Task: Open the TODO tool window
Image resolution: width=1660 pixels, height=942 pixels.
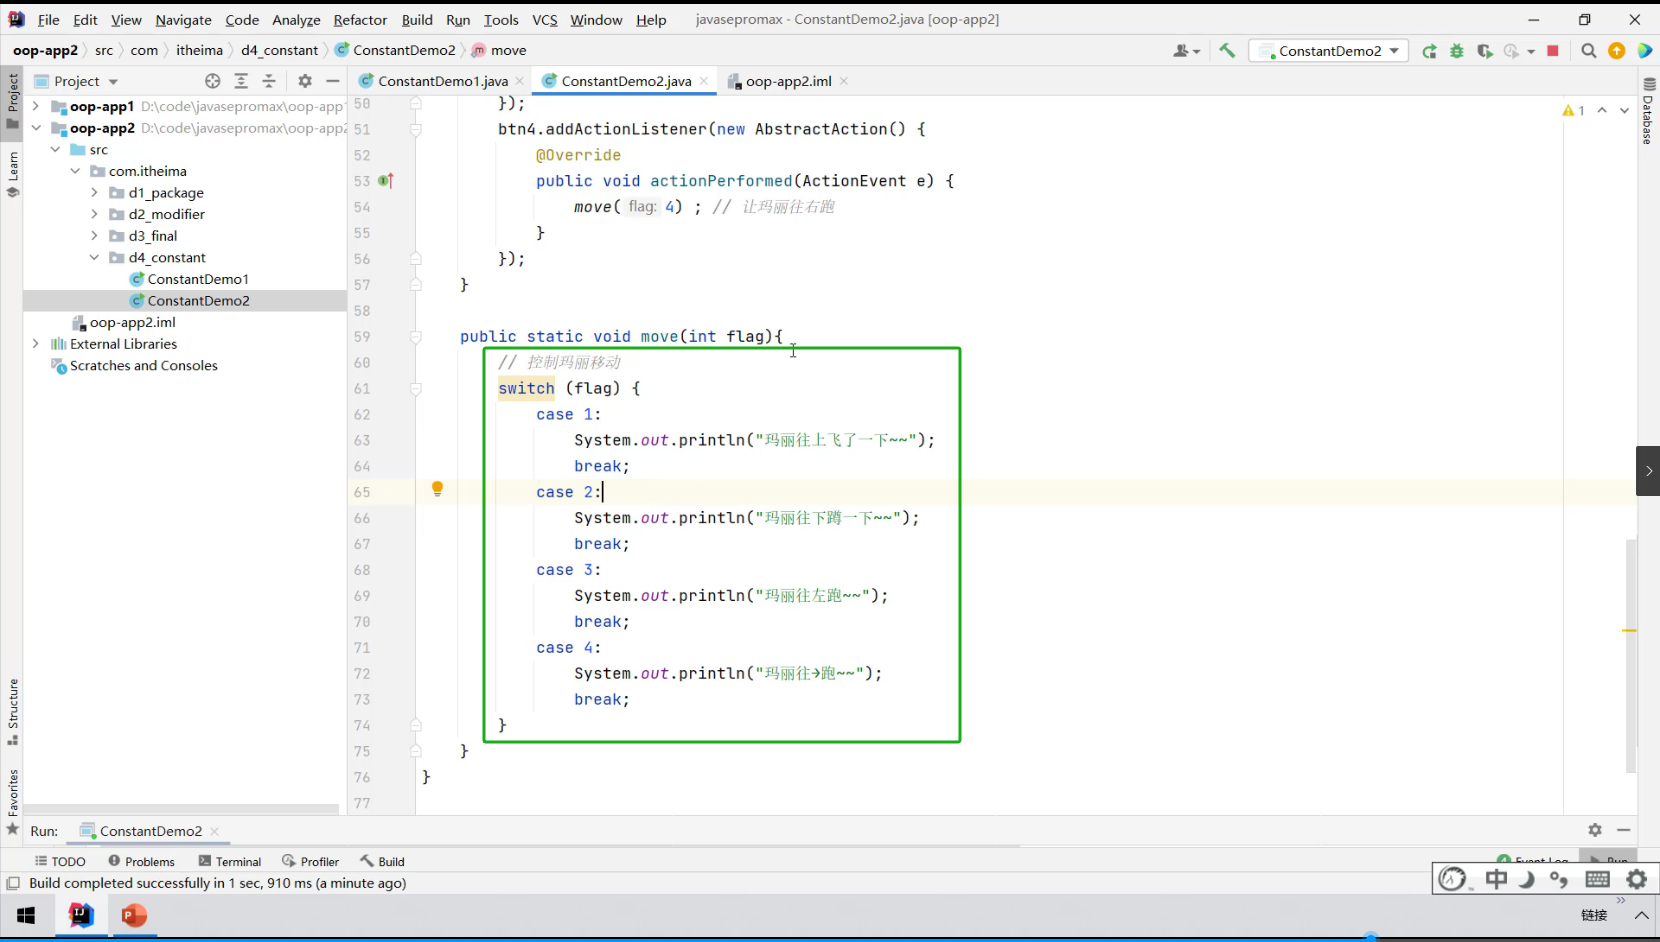Action: click(x=60, y=861)
